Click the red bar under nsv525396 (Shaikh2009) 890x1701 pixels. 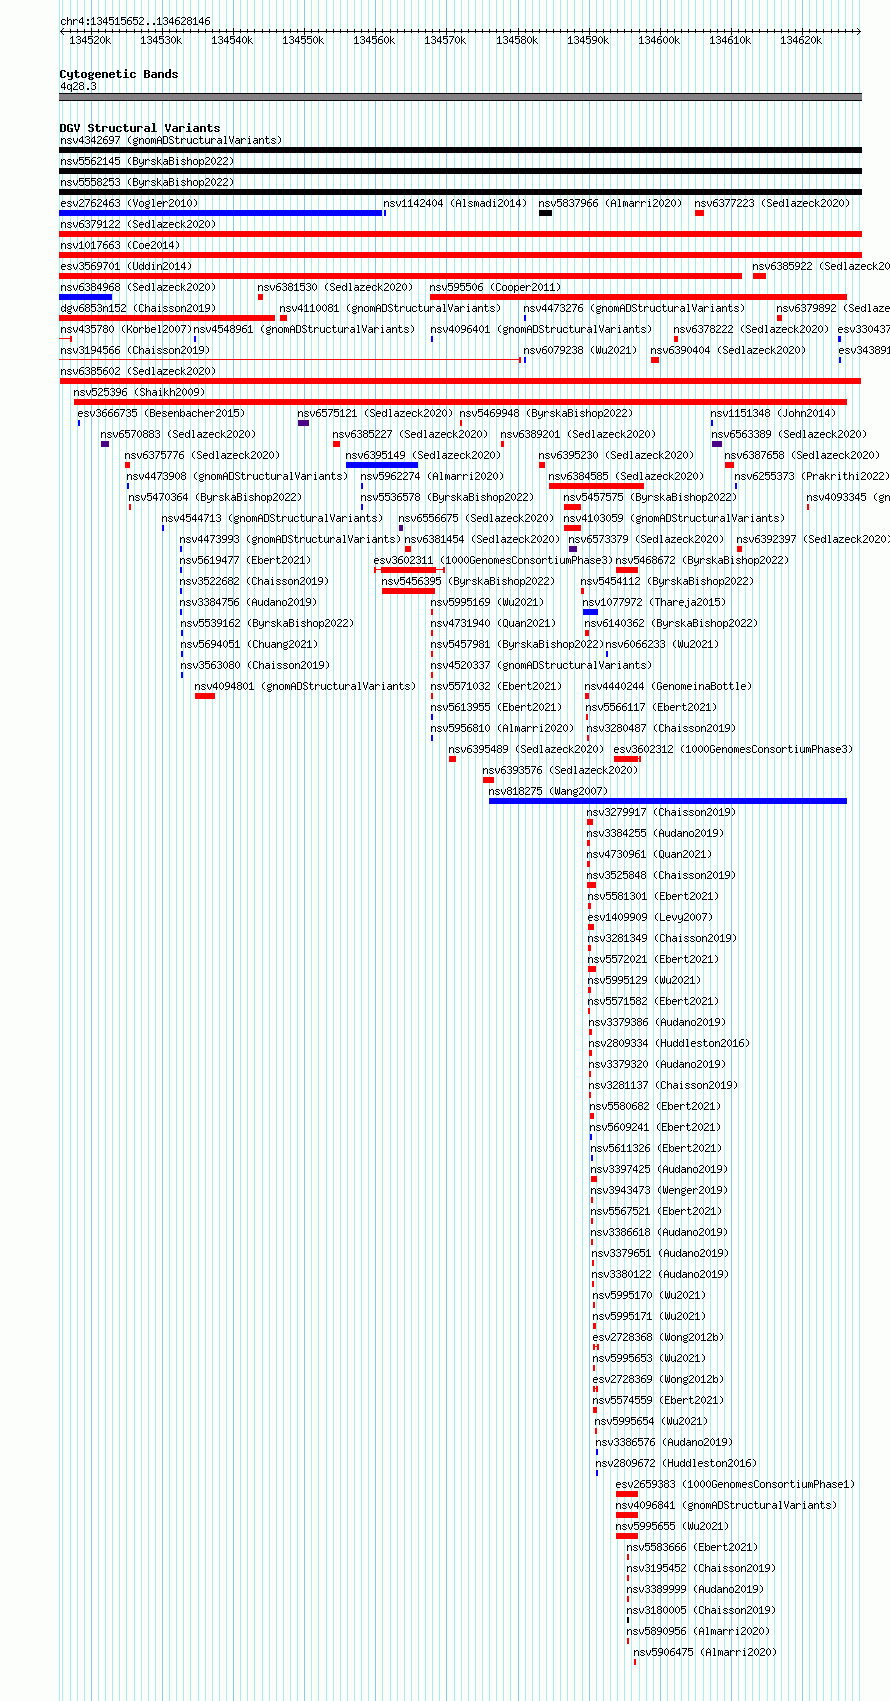pyautogui.click(x=460, y=401)
